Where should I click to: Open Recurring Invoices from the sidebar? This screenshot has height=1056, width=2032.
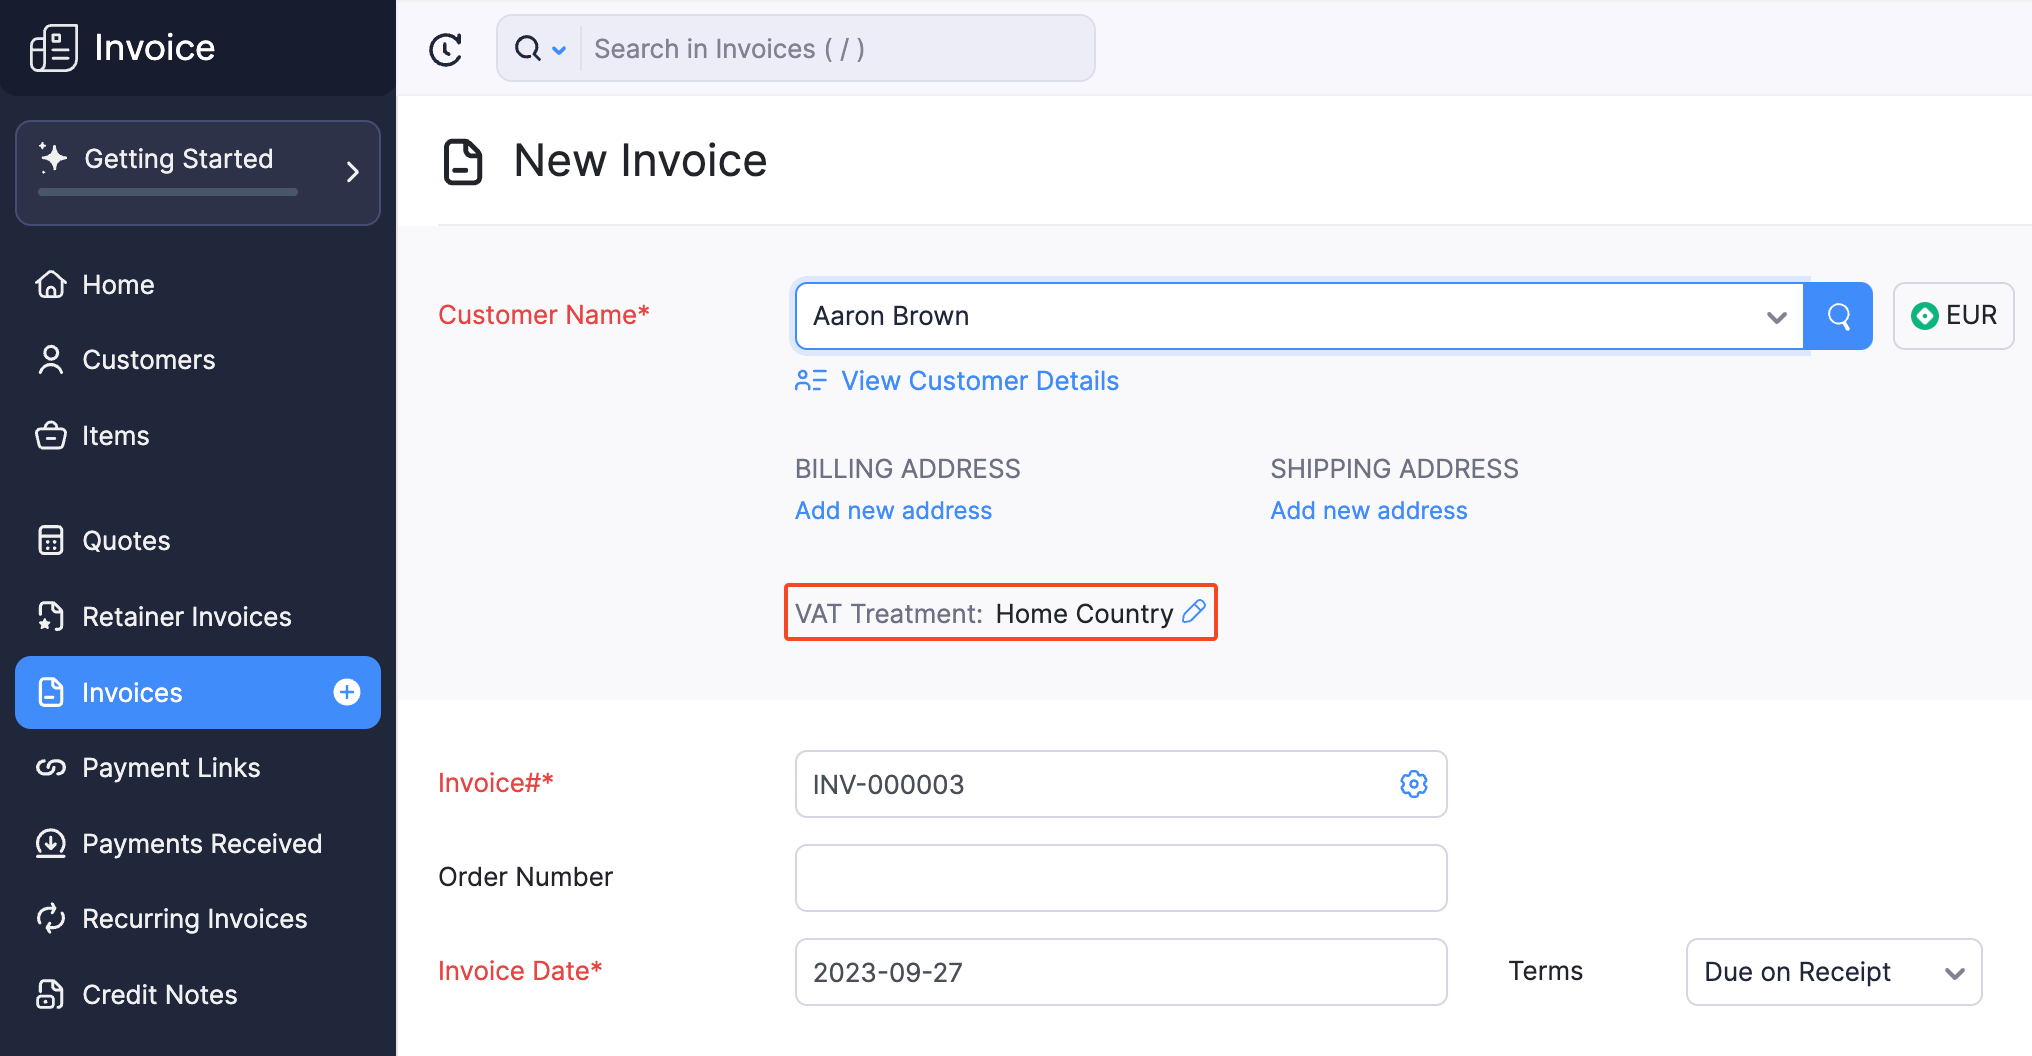point(194,918)
